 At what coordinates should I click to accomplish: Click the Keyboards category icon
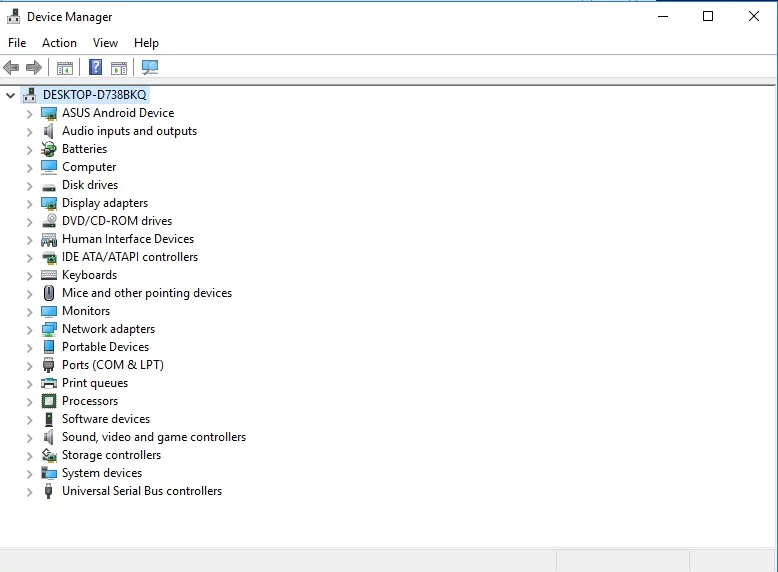tap(49, 275)
